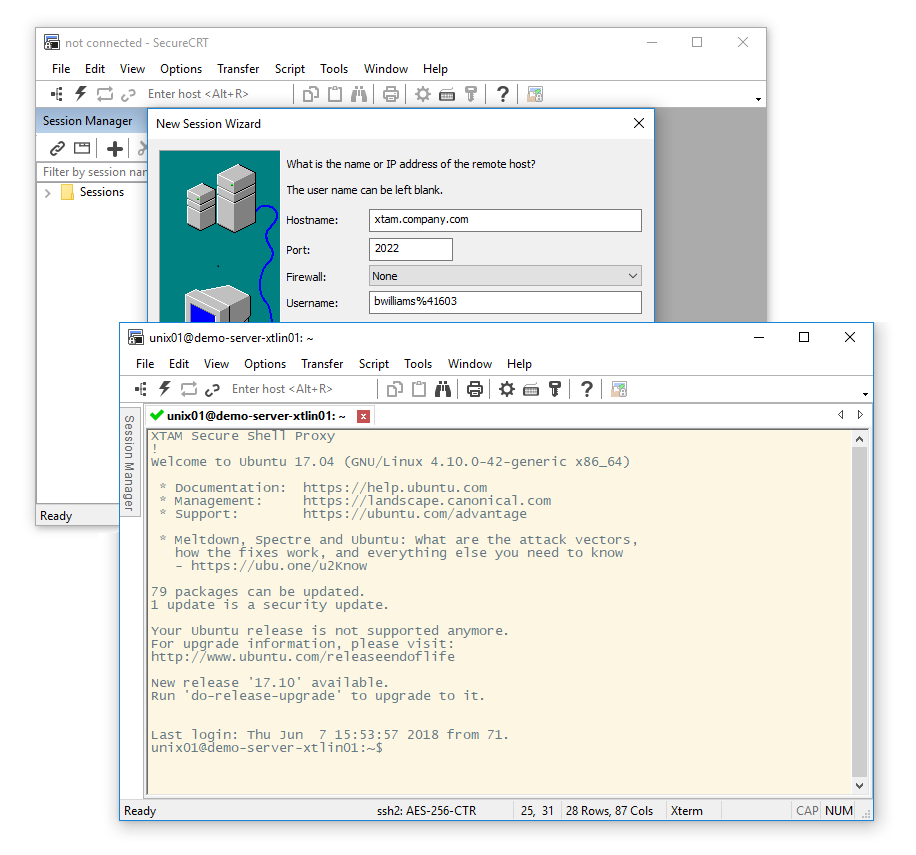Open the Script menu in back window

(289, 69)
